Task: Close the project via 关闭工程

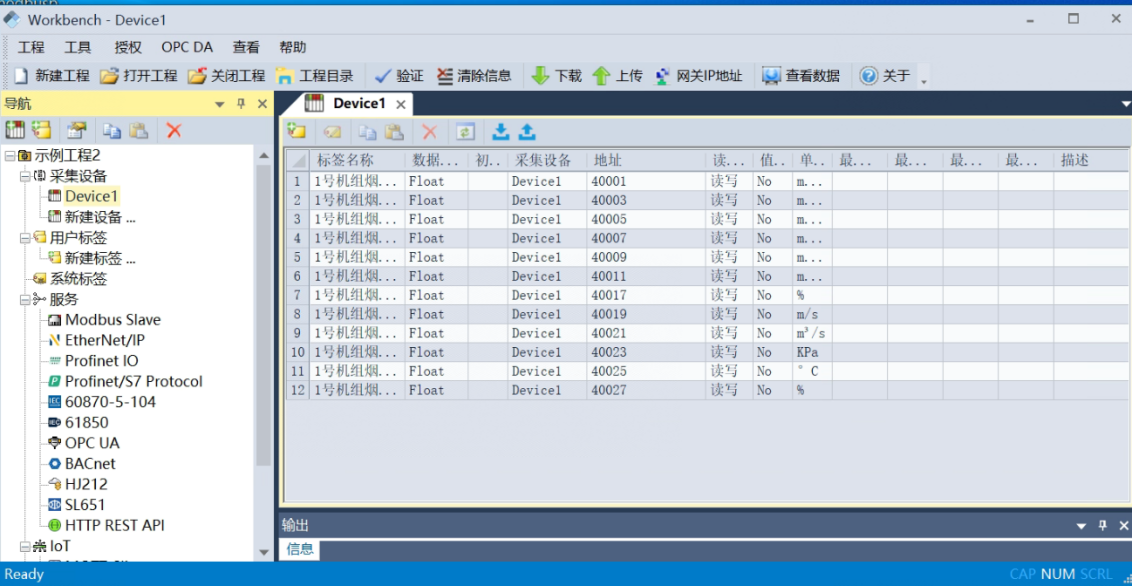Action: [226, 76]
